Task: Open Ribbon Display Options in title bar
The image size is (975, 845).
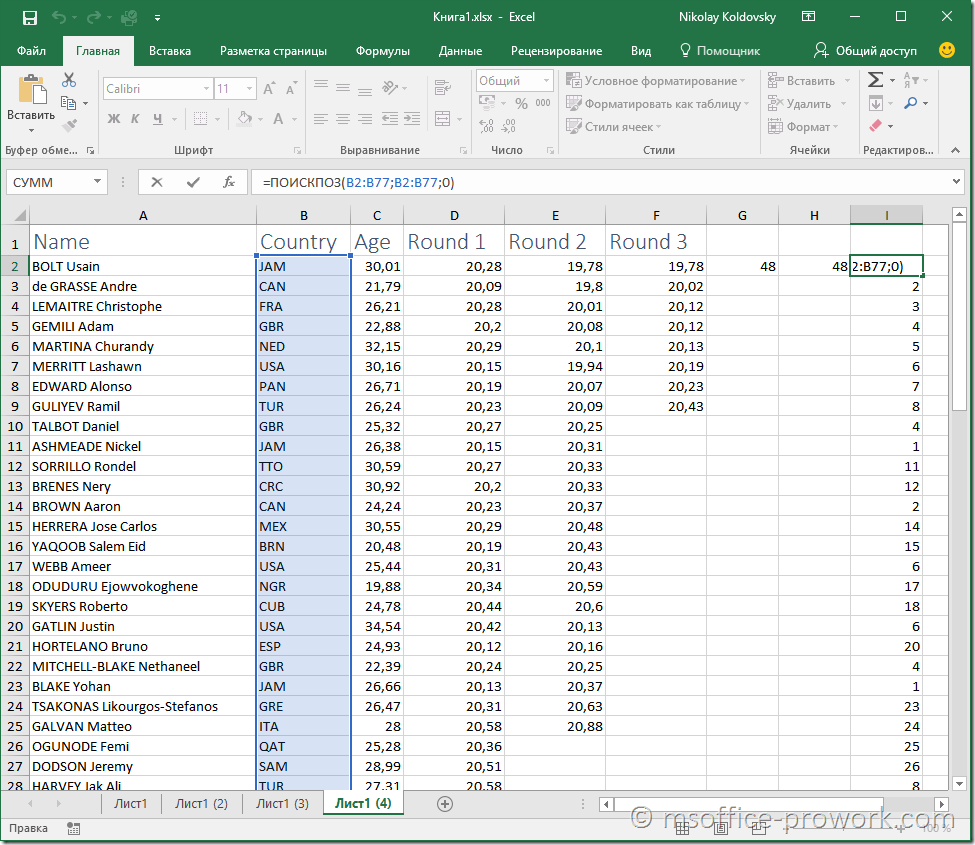Action: [x=808, y=17]
